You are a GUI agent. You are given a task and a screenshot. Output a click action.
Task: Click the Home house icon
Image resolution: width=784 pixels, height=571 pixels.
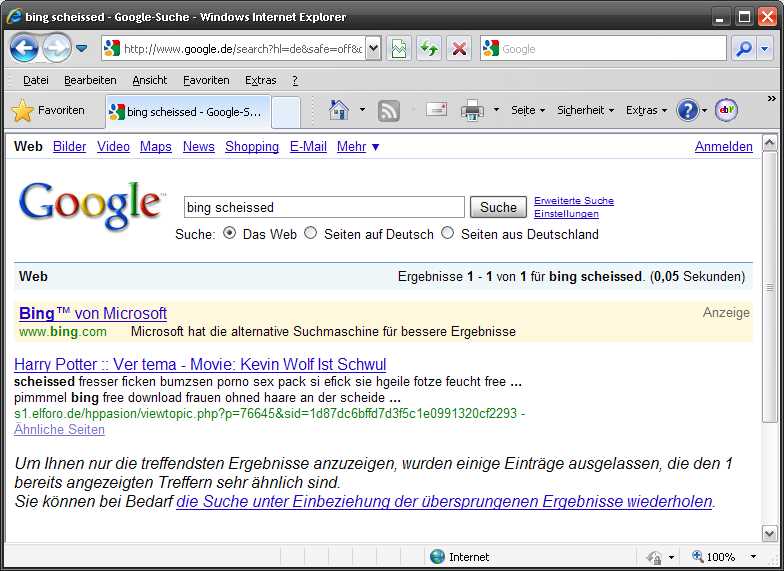click(339, 110)
